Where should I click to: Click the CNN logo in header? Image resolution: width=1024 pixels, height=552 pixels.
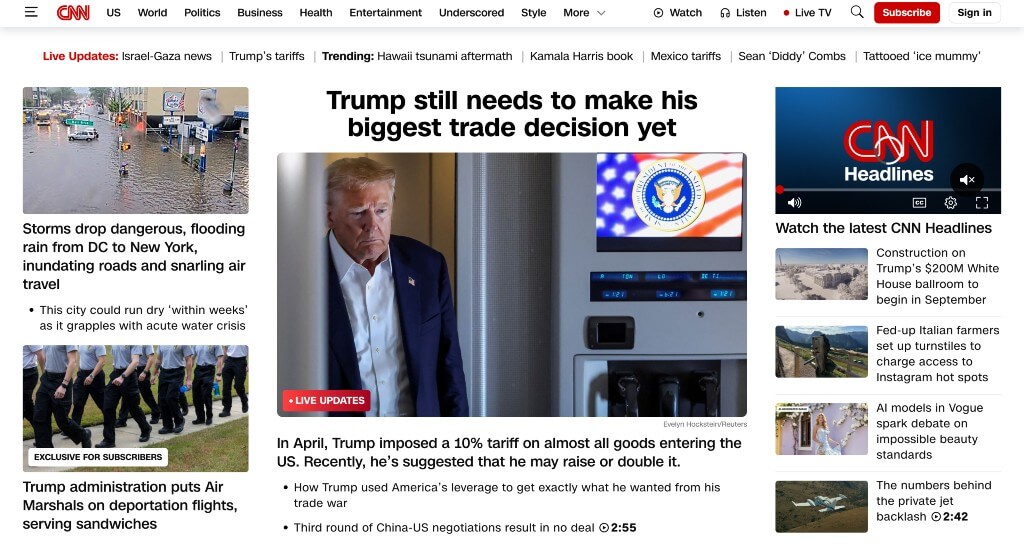(x=73, y=12)
